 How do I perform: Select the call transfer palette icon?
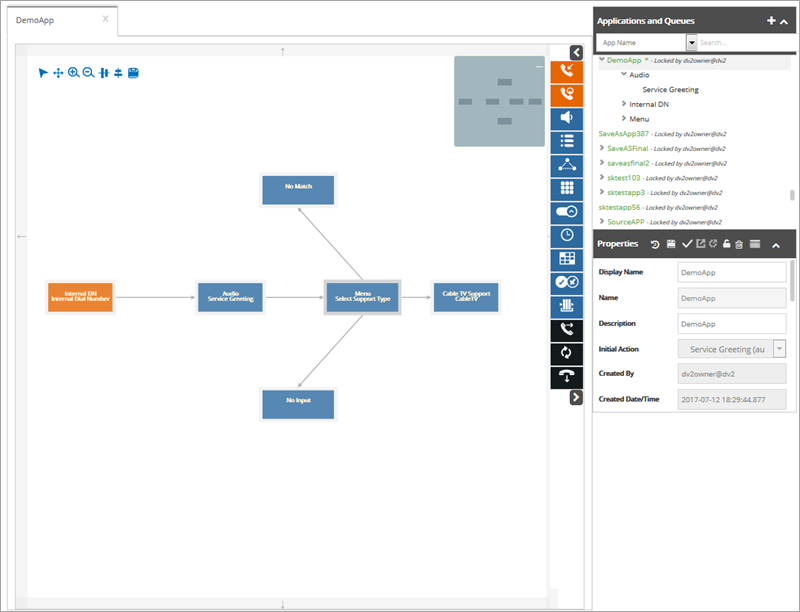566,329
